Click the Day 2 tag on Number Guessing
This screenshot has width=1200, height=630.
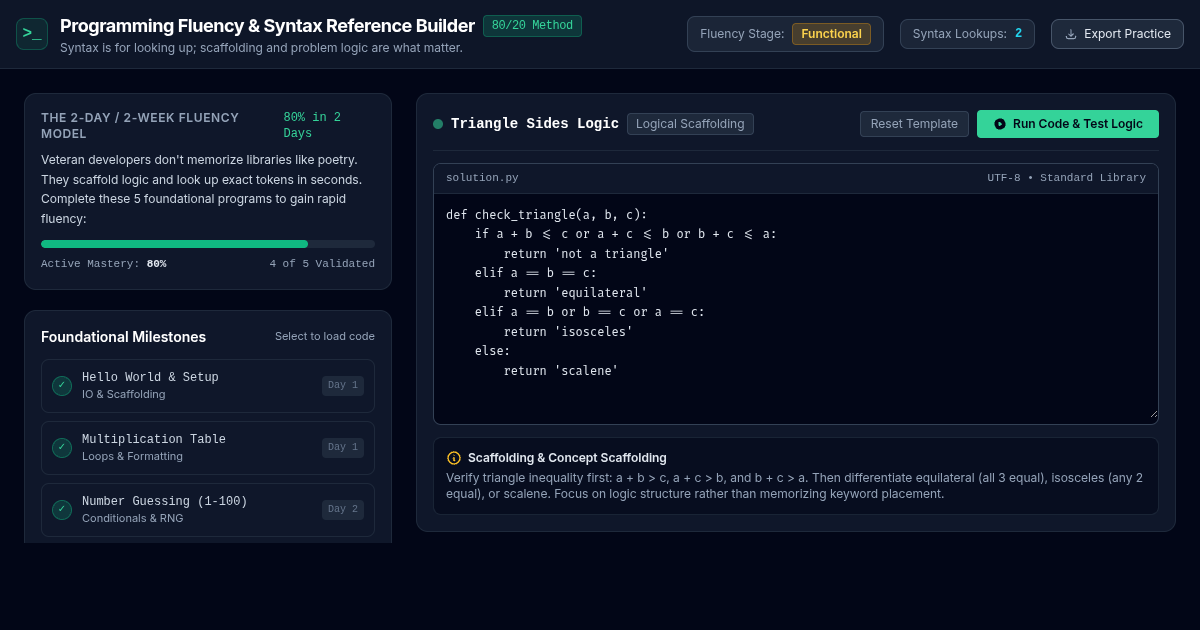coord(343,510)
